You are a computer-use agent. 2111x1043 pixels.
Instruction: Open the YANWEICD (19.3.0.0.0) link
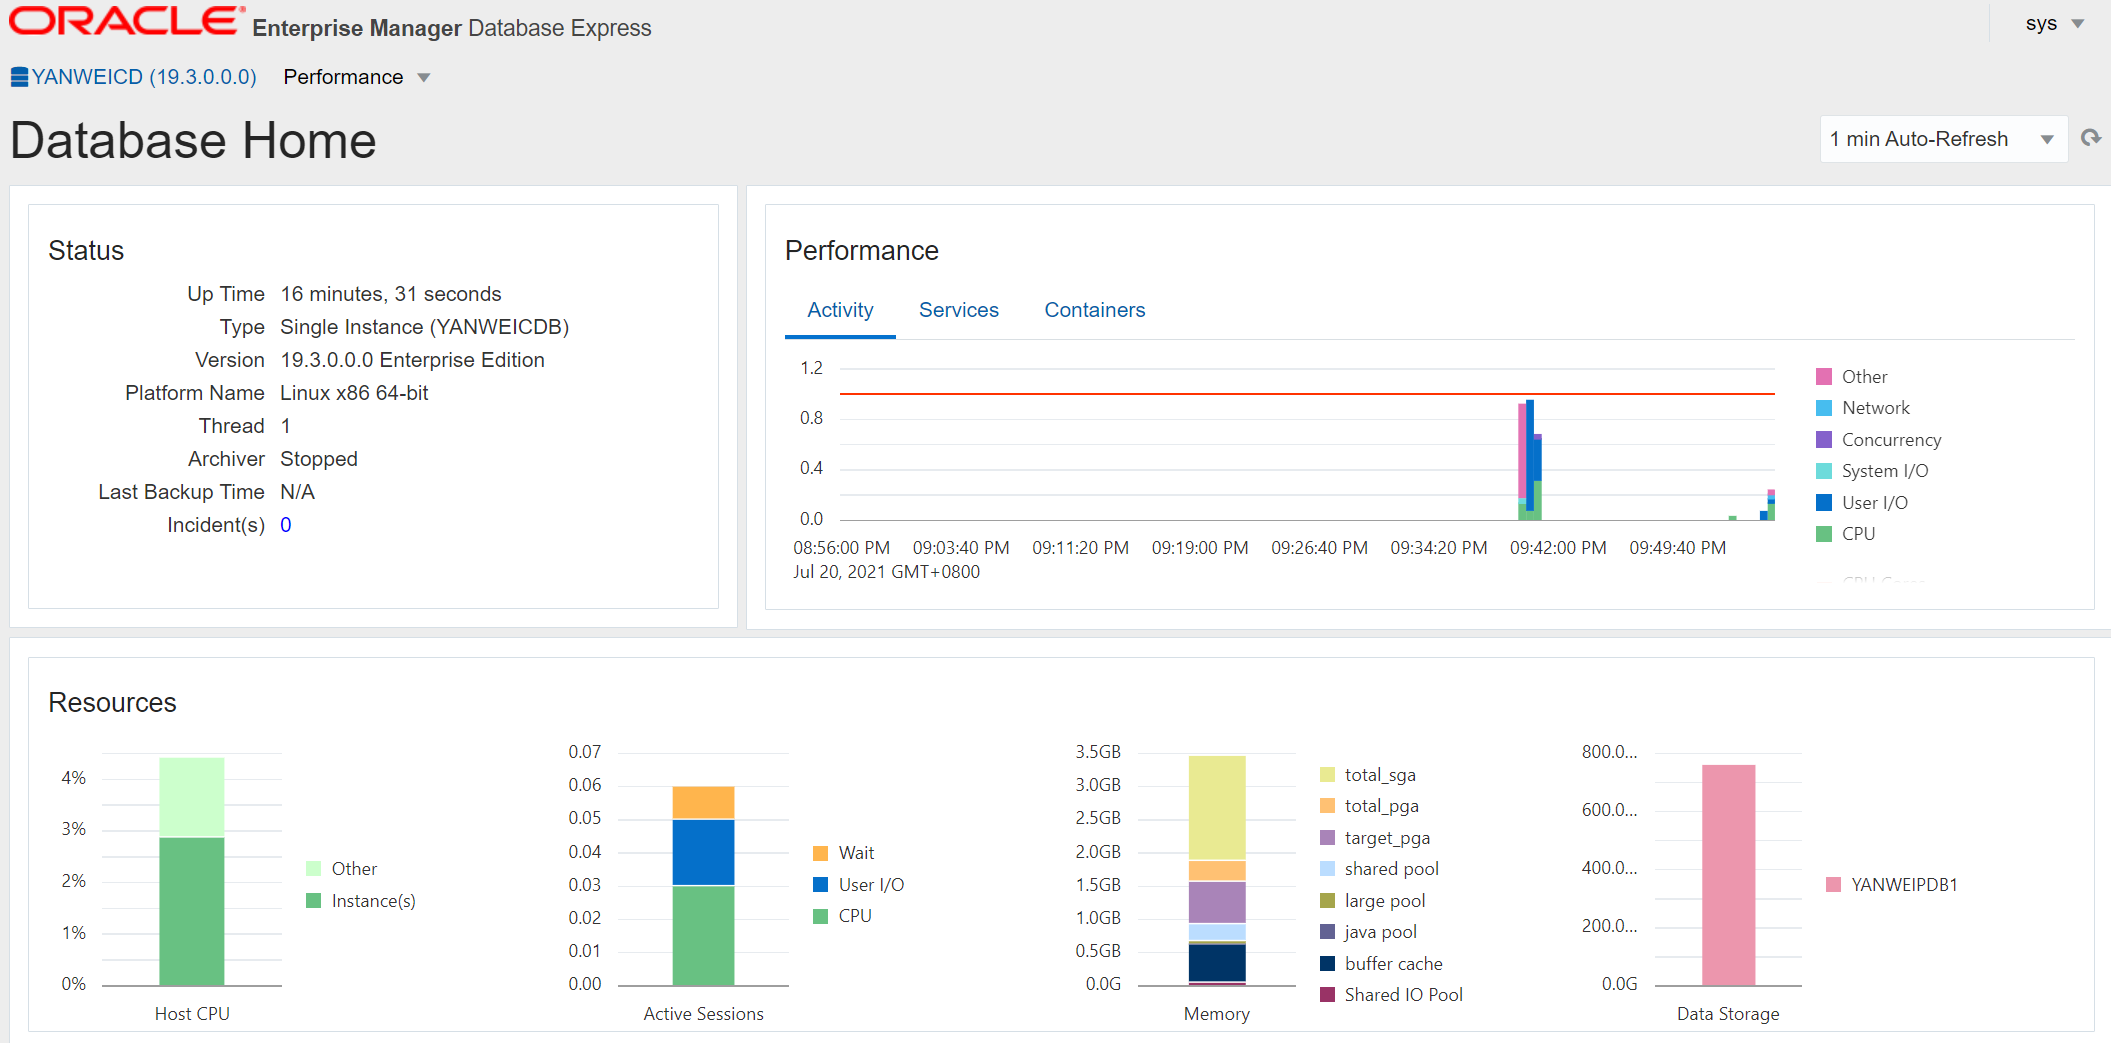[144, 77]
